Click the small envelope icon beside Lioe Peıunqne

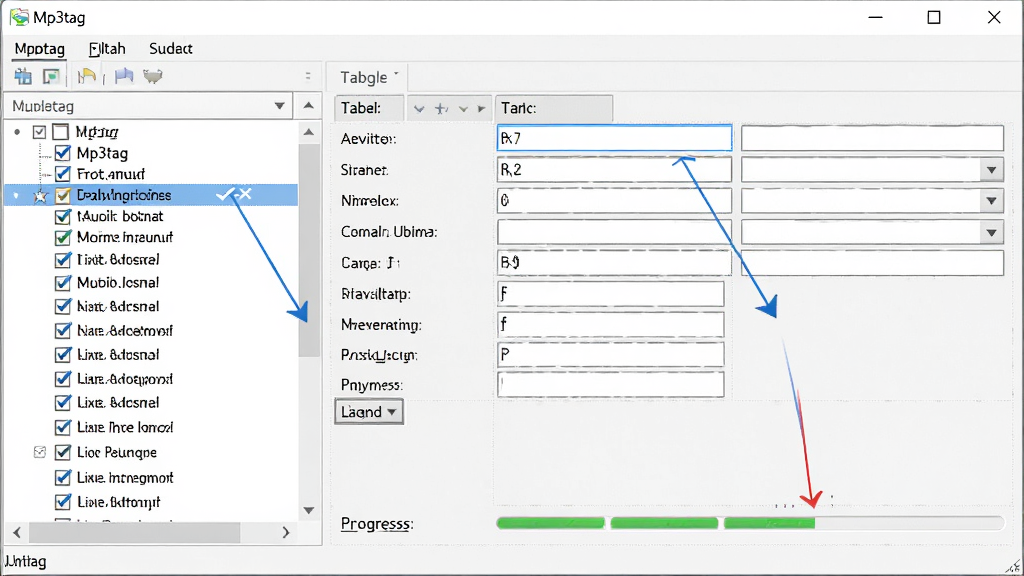pos(40,452)
